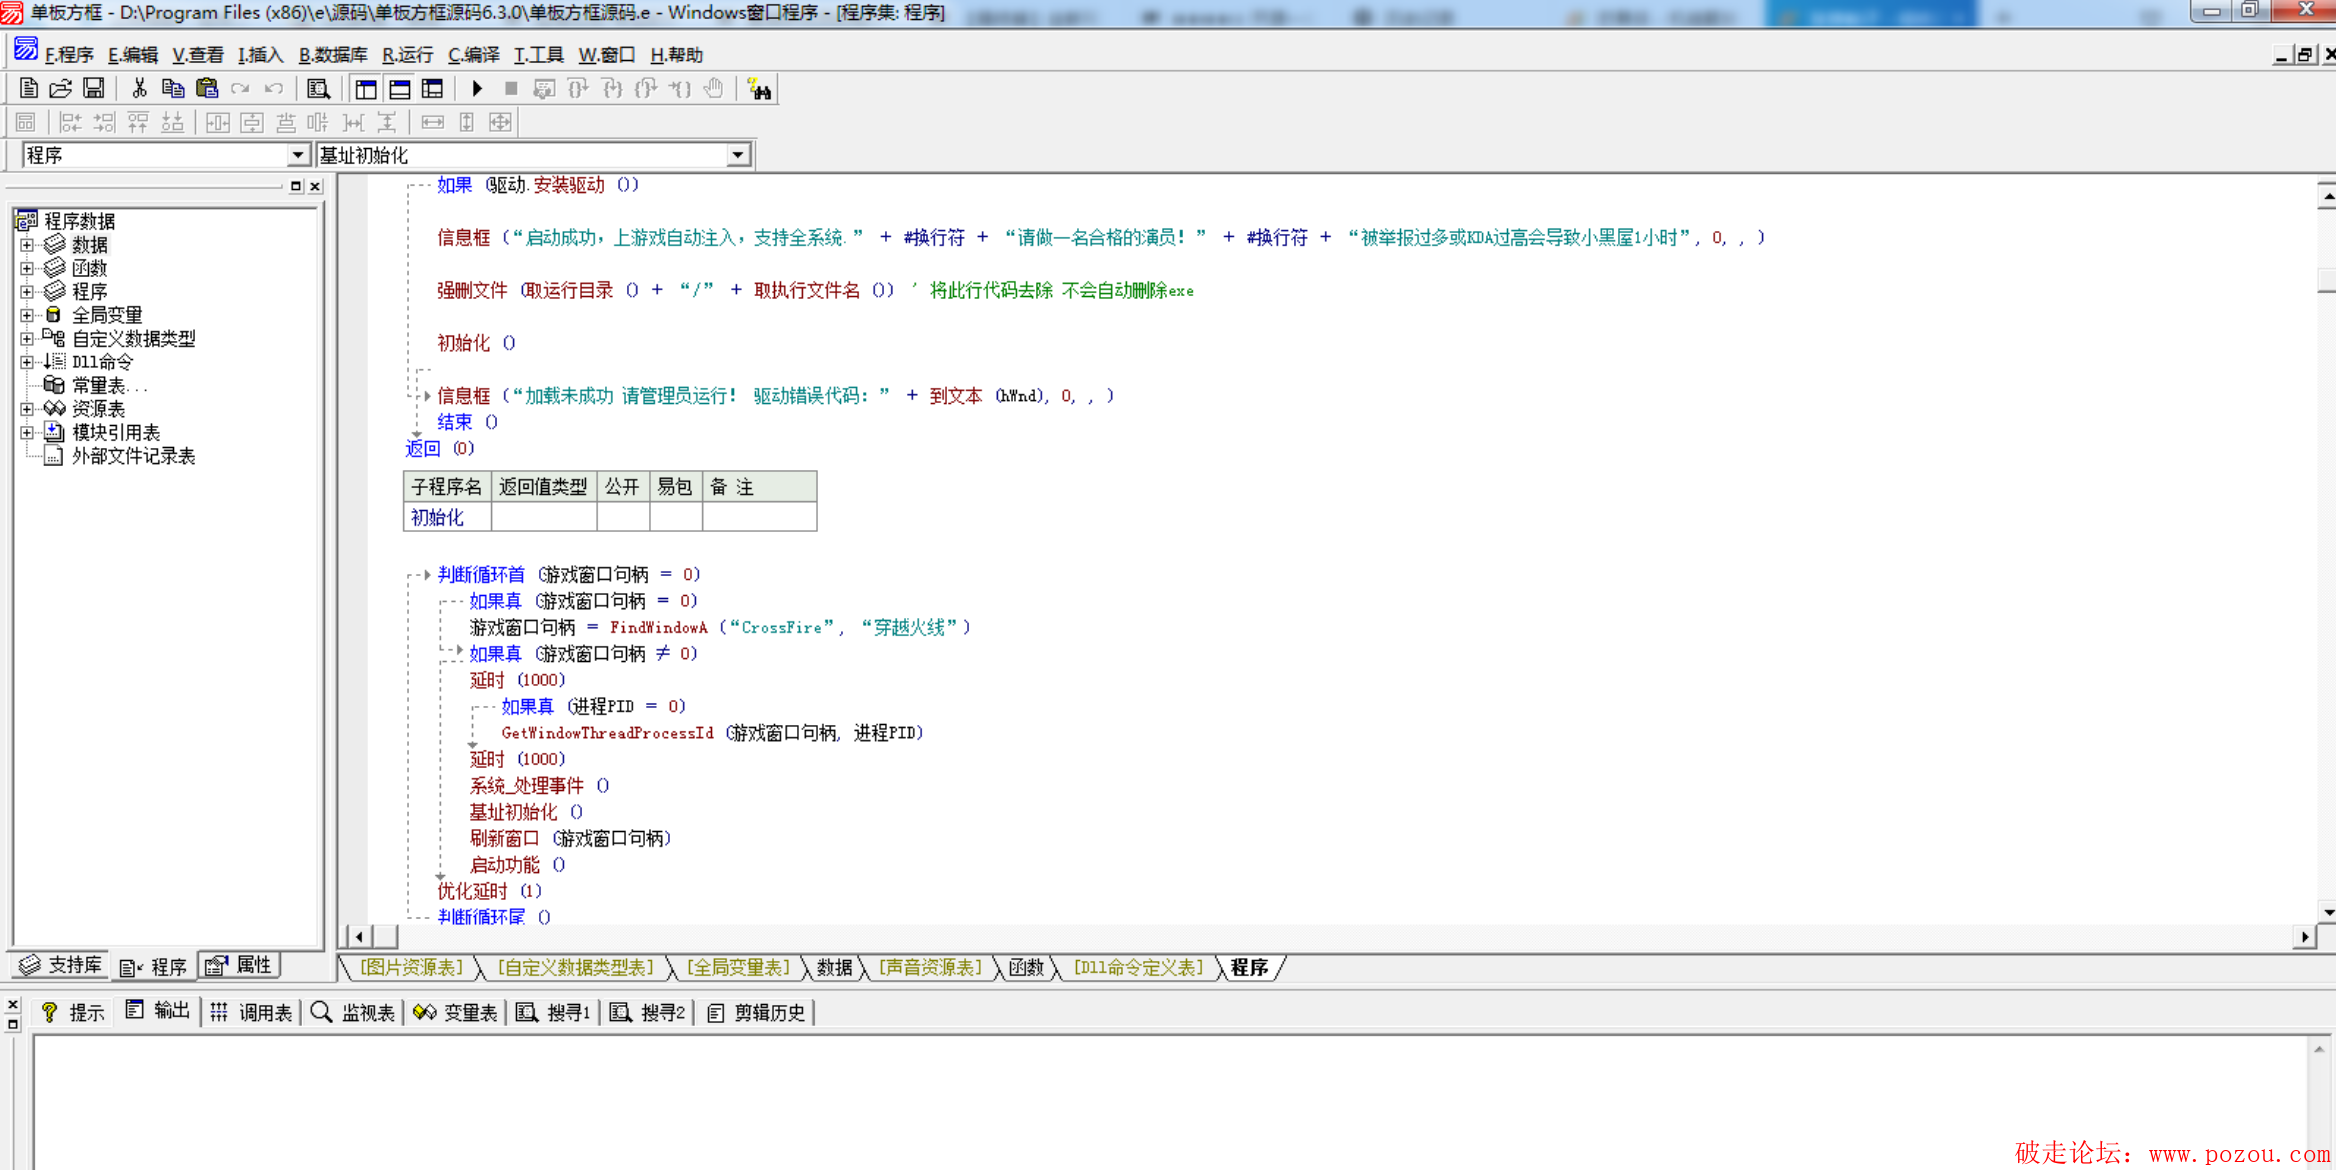Click the equal-width sizing toolbar icon

click(432, 122)
